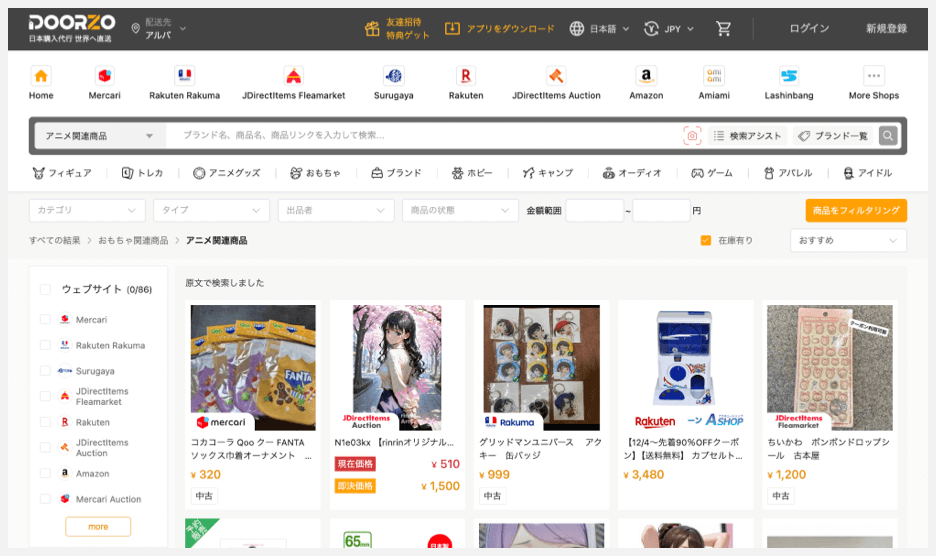This screenshot has height=556, width=936.
Task: Click the ログイン link
Action: click(809, 28)
